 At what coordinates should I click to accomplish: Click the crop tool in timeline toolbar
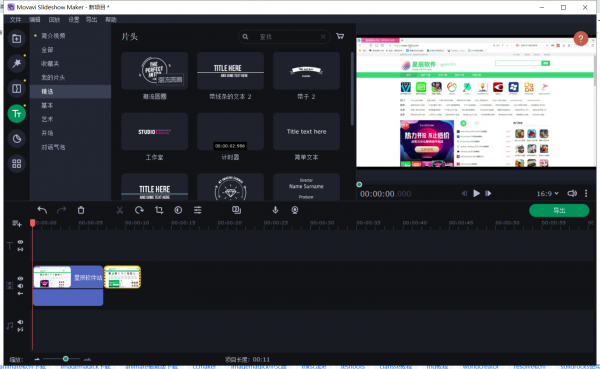(159, 210)
